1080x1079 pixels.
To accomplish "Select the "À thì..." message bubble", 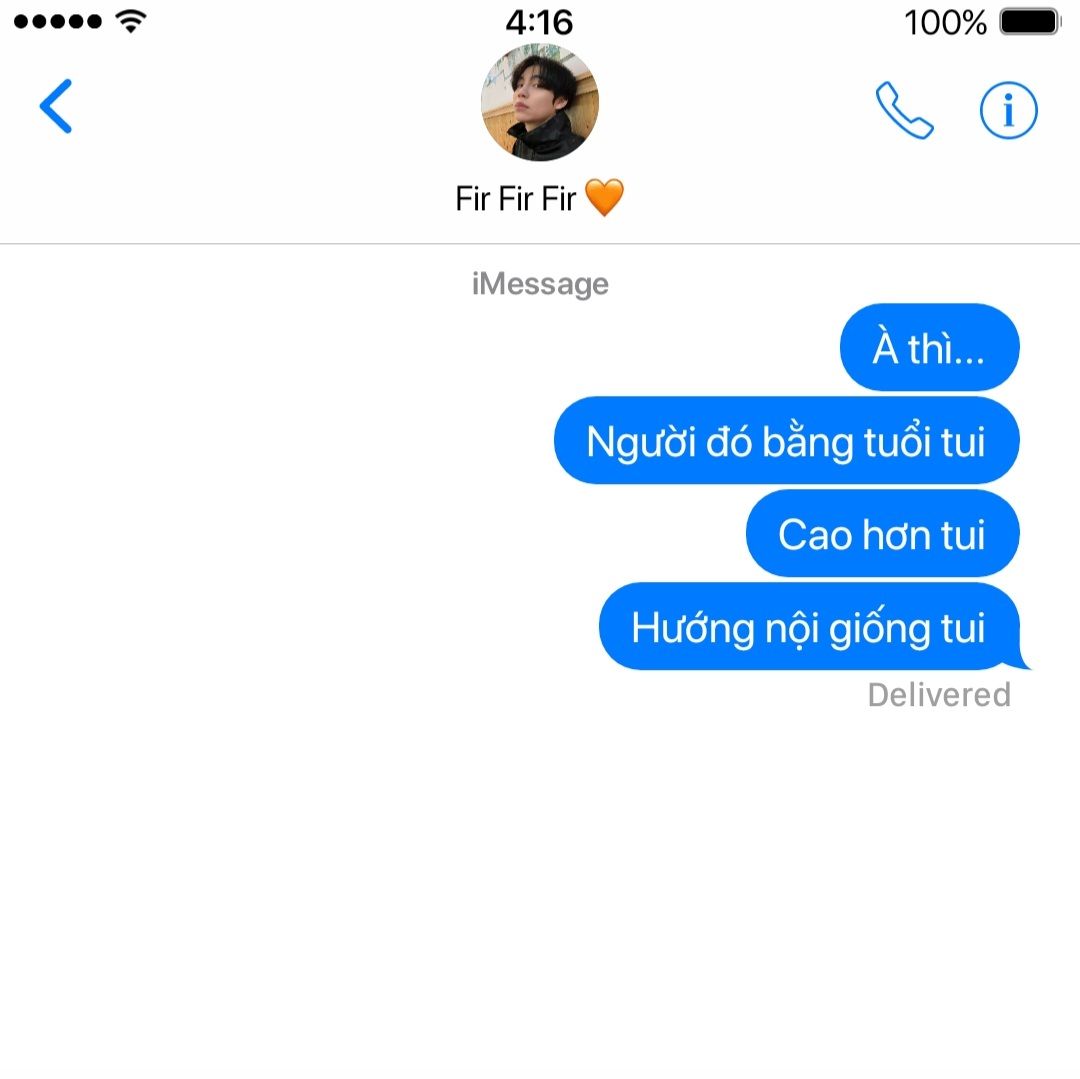I will [929, 347].
